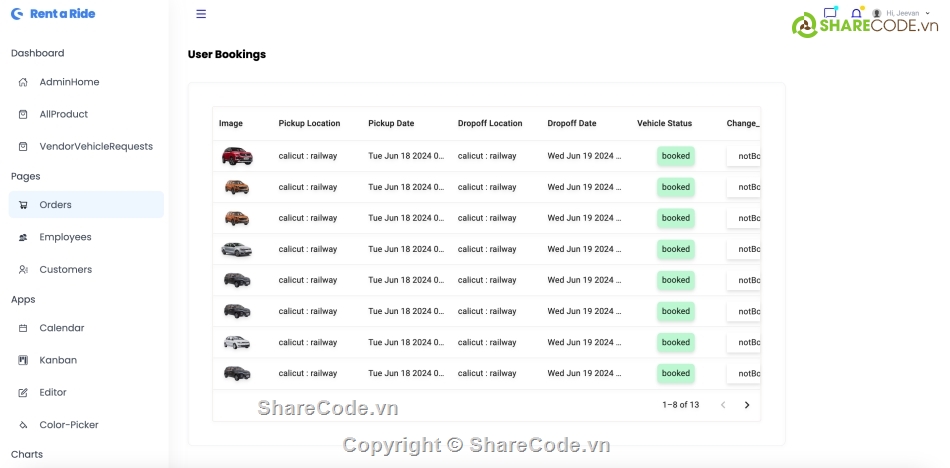950x468 pixels.
Task: Open last row's notBooked status dropdown
Action: pyautogui.click(x=745, y=374)
